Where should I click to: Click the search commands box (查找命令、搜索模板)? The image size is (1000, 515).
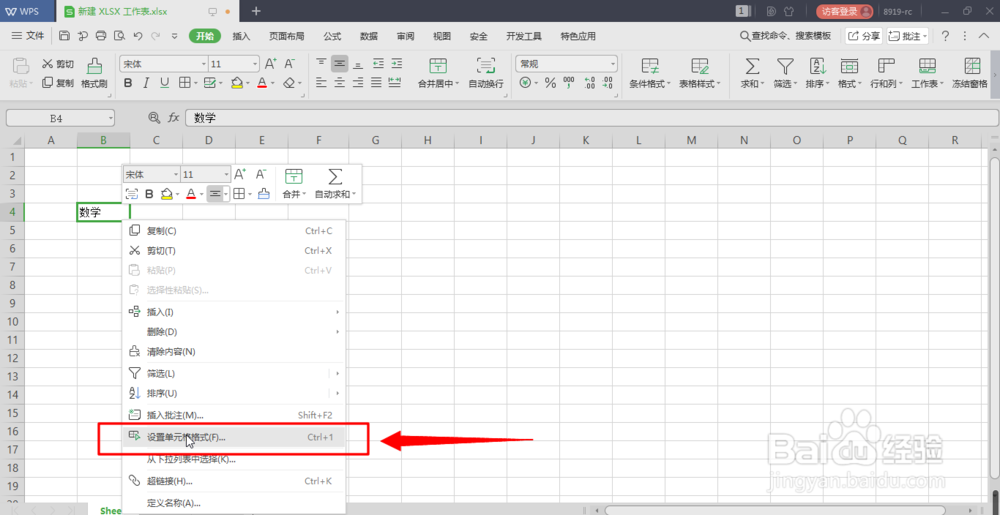coord(786,36)
